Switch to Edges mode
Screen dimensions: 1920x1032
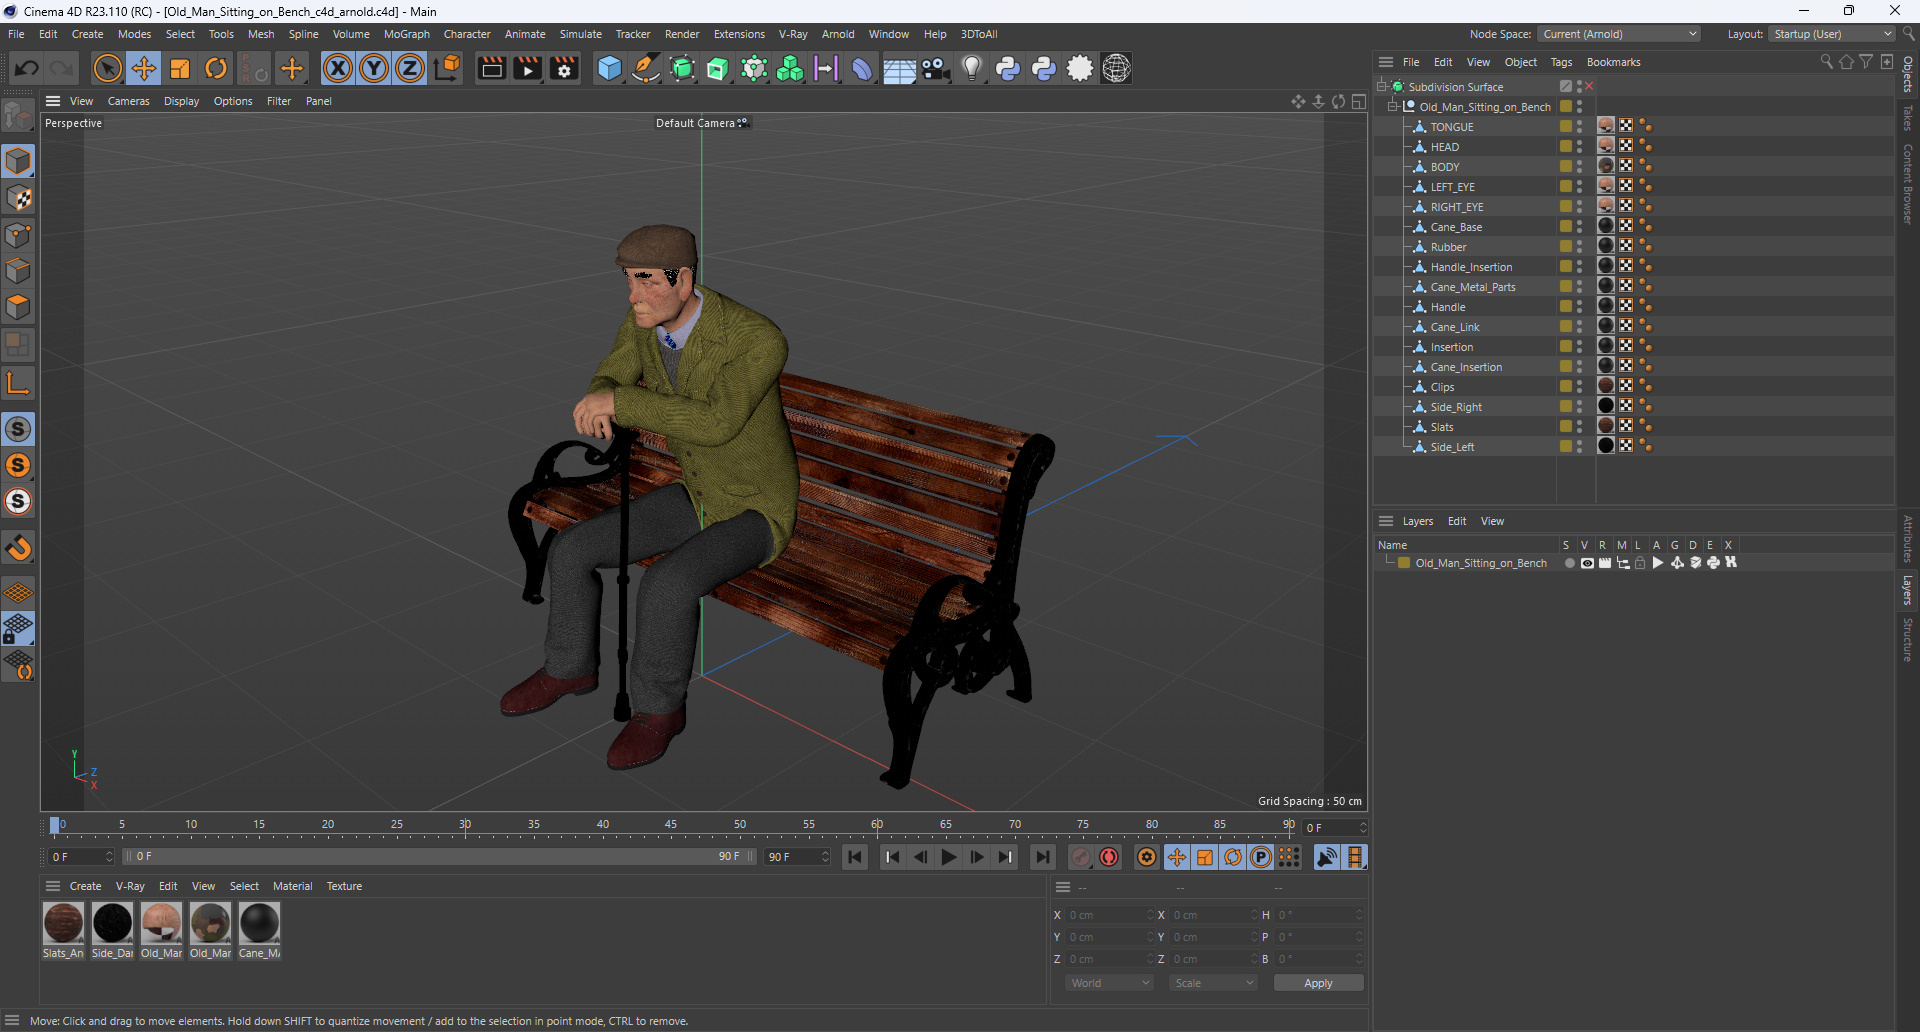tap(18, 271)
